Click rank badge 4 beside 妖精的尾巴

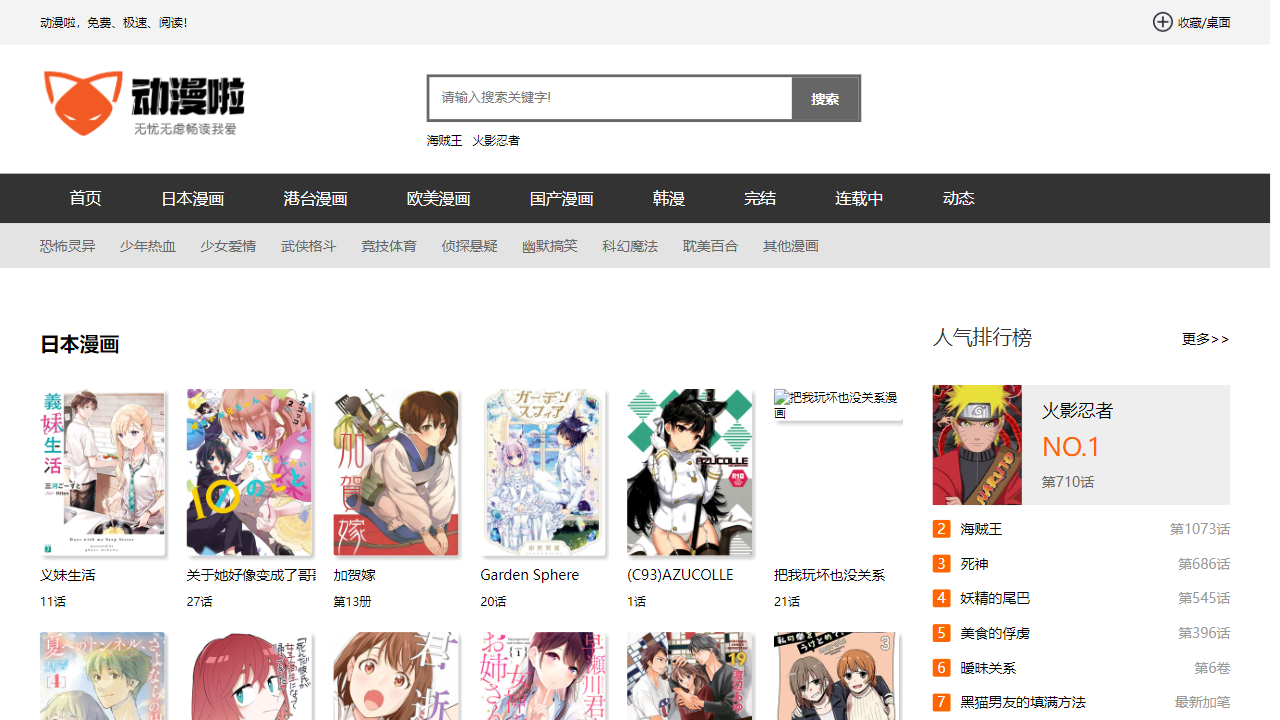(x=941, y=598)
